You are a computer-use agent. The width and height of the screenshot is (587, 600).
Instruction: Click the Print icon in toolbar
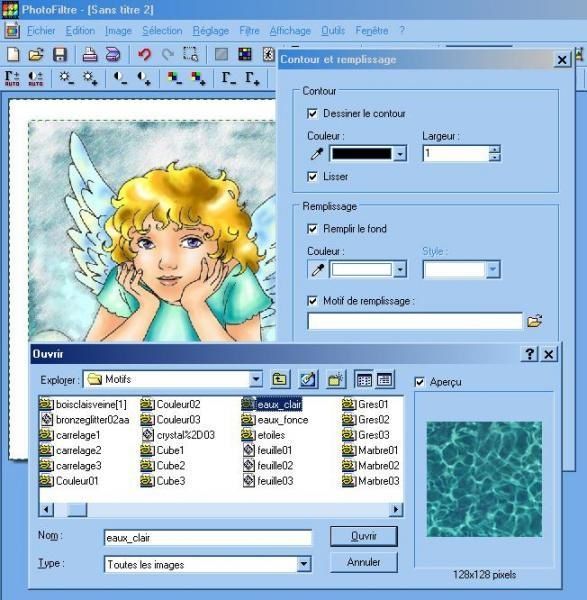pyautogui.click(x=90, y=54)
